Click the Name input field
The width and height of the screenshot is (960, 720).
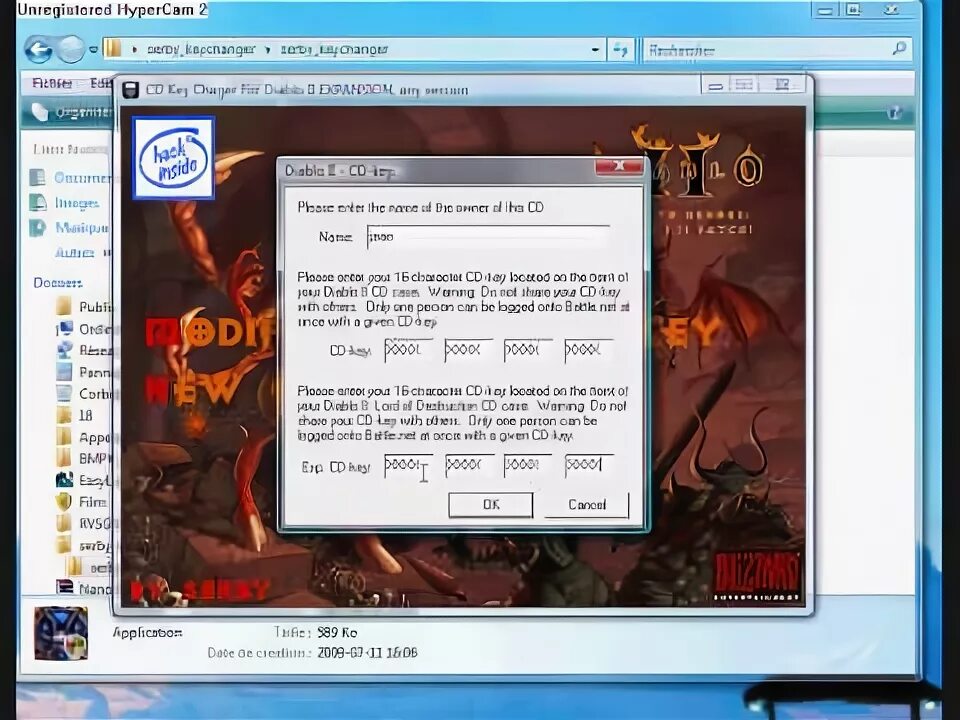(488, 237)
